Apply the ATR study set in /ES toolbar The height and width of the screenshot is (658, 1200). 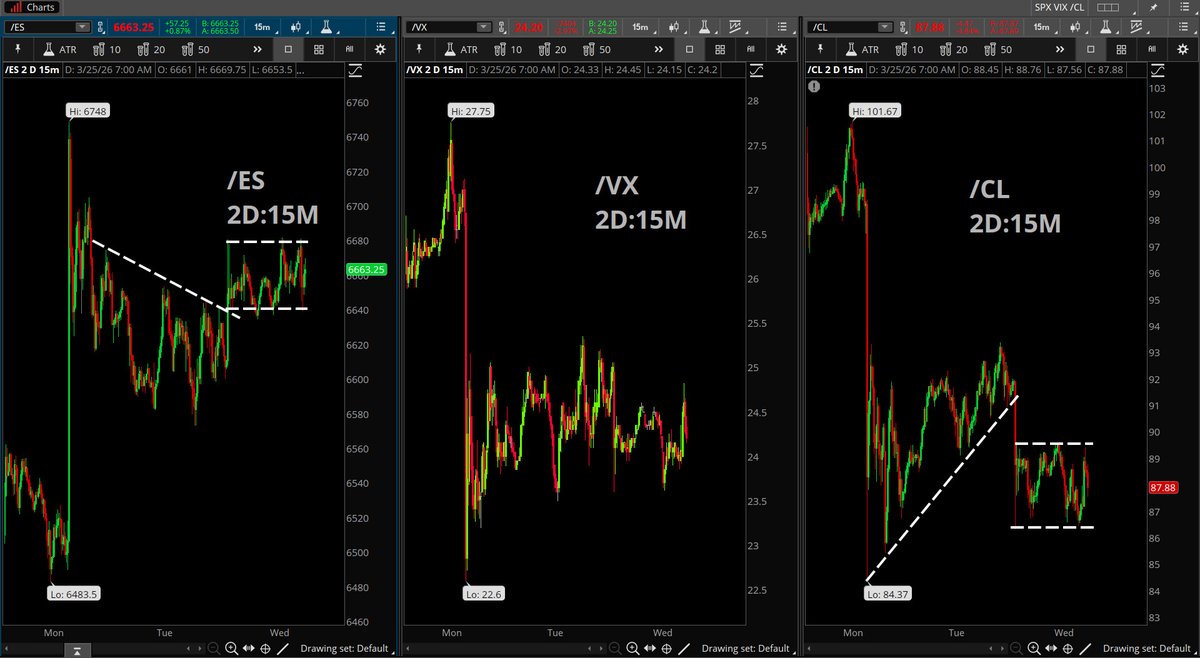click(x=60, y=49)
